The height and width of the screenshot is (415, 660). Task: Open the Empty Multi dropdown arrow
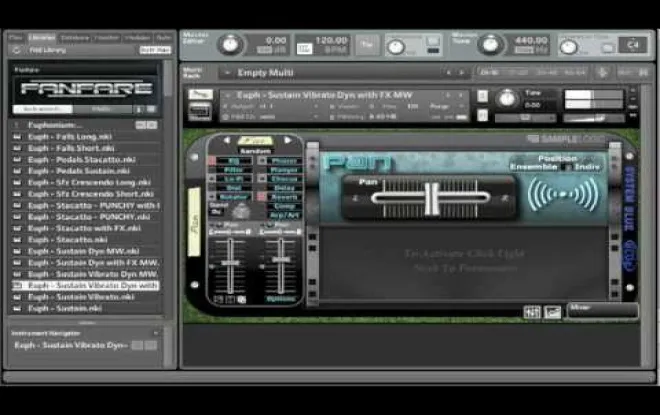[x=227, y=73]
